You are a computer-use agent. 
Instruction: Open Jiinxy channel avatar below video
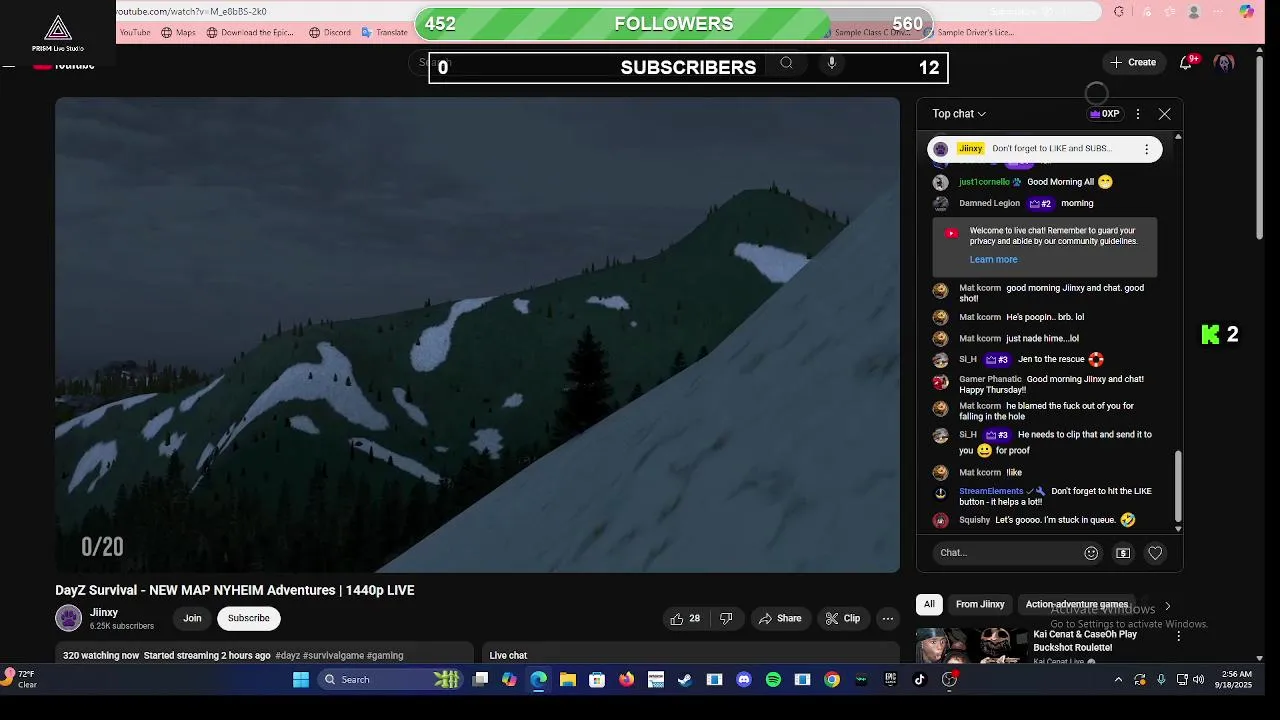coord(68,618)
